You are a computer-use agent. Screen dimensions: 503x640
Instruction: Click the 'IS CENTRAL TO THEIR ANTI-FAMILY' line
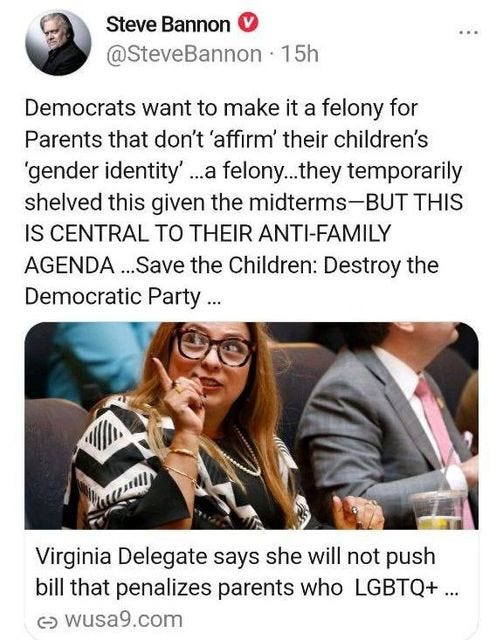point(208,233)
